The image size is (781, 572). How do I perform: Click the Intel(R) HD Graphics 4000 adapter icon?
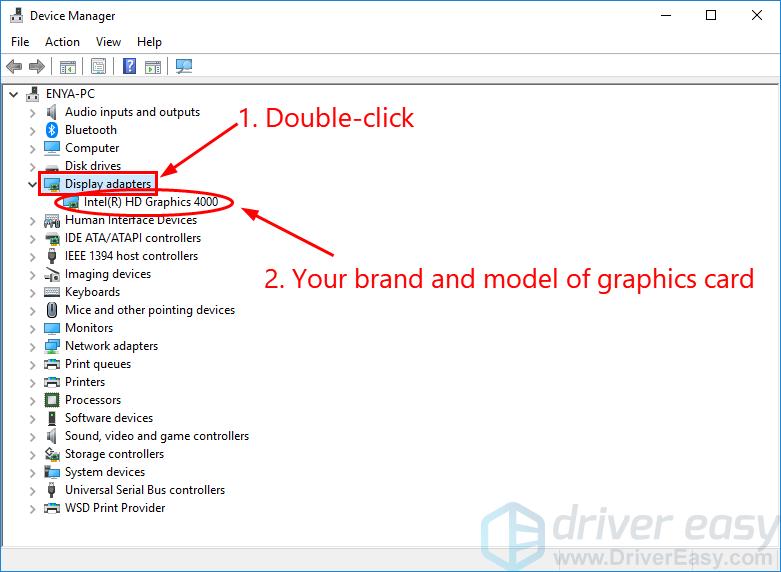point(71,202)
